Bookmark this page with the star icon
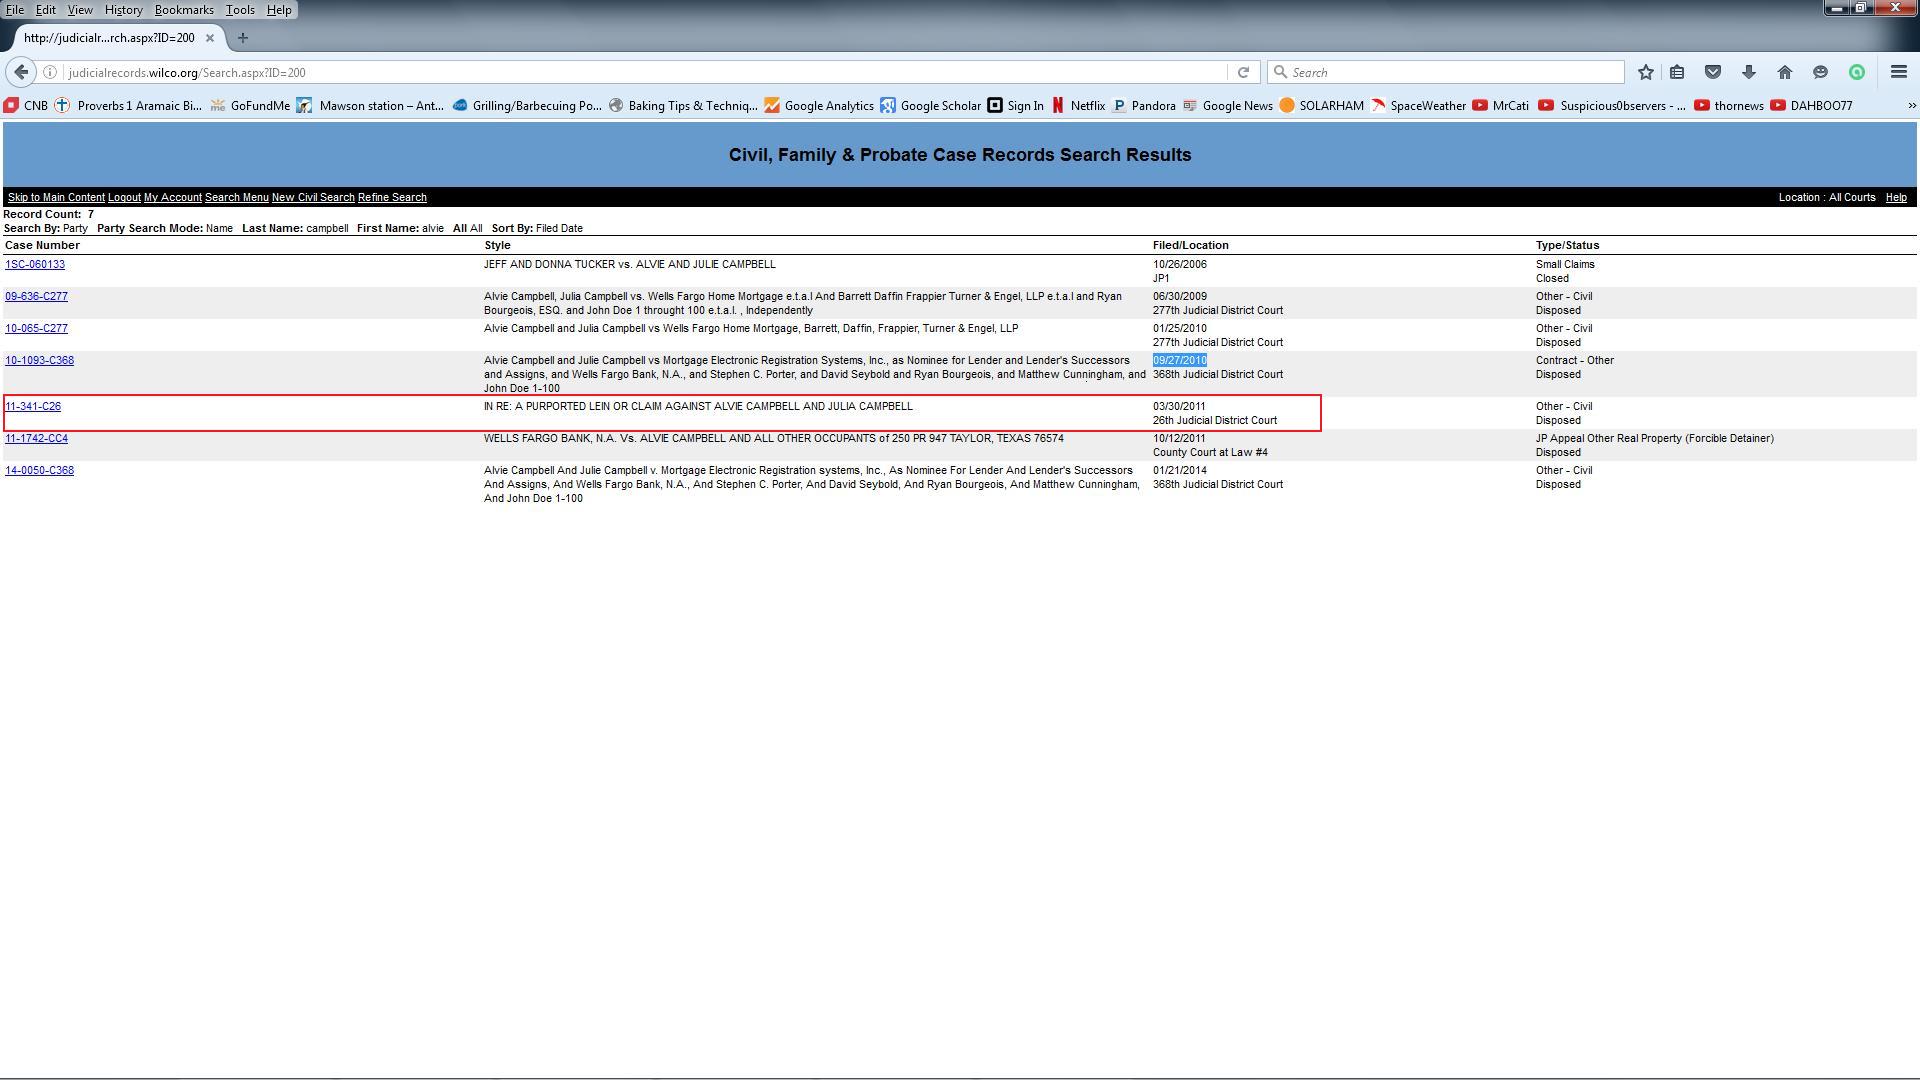The height and width of the screenshot is (1080, 1920). tap(1646, 72)
